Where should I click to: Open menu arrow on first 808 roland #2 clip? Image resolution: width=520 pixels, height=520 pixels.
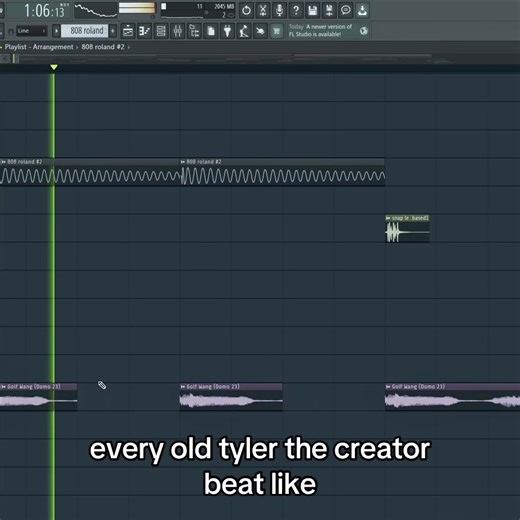click(4, 162)
